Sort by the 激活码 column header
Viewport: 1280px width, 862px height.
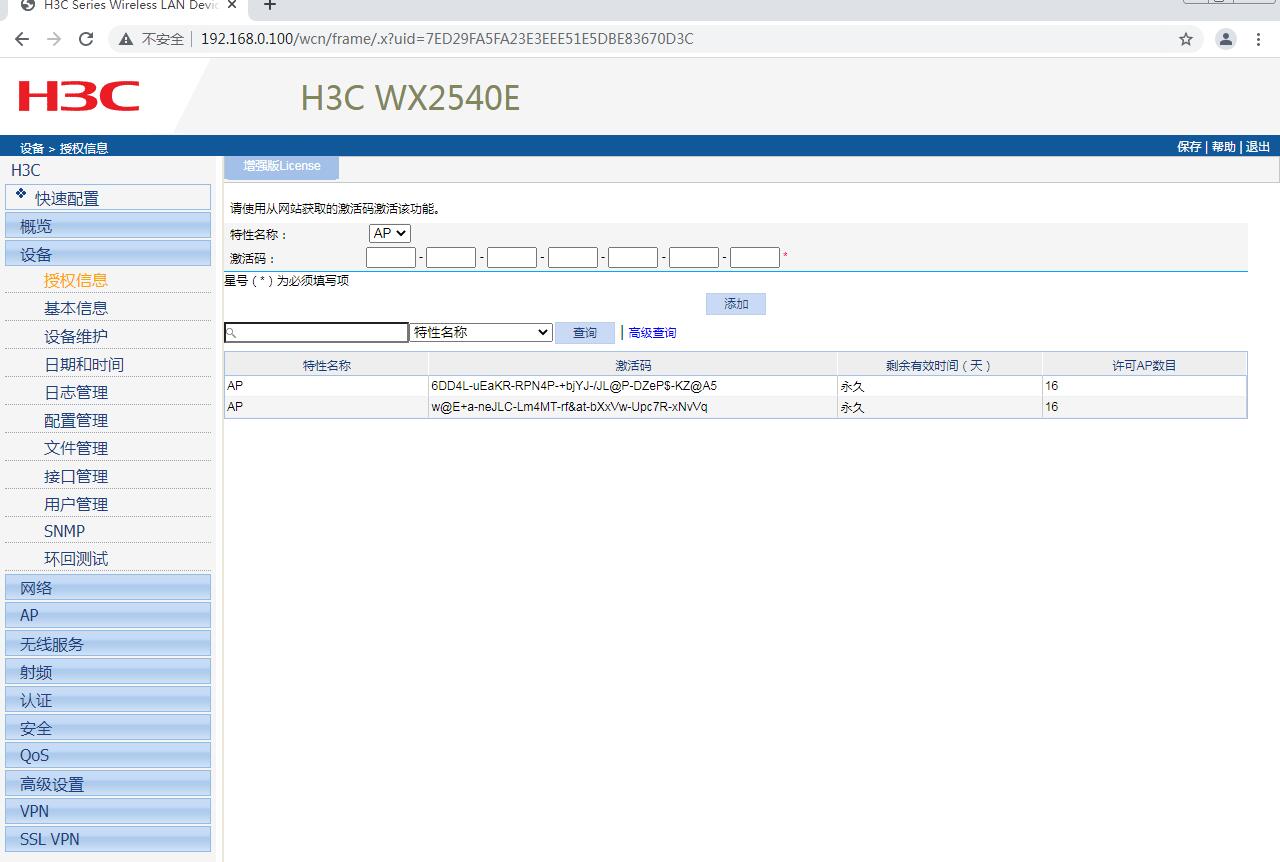point(633,365)
